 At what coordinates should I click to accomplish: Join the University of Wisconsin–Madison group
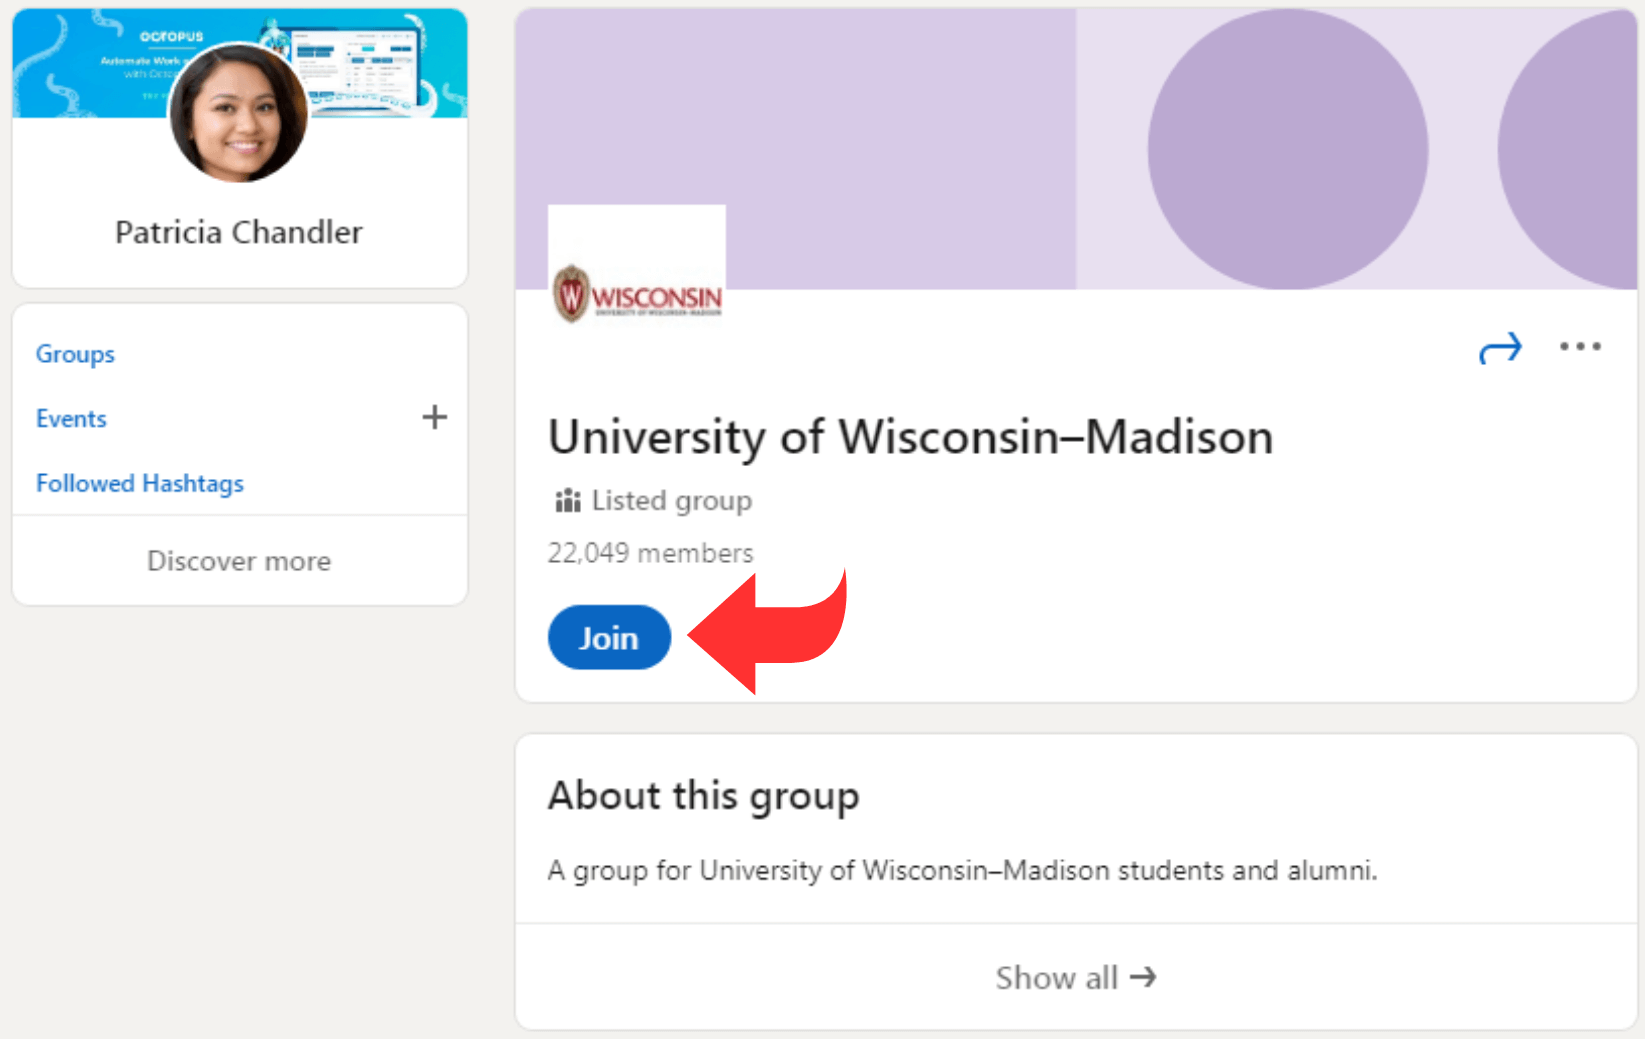tap(608, 637)
